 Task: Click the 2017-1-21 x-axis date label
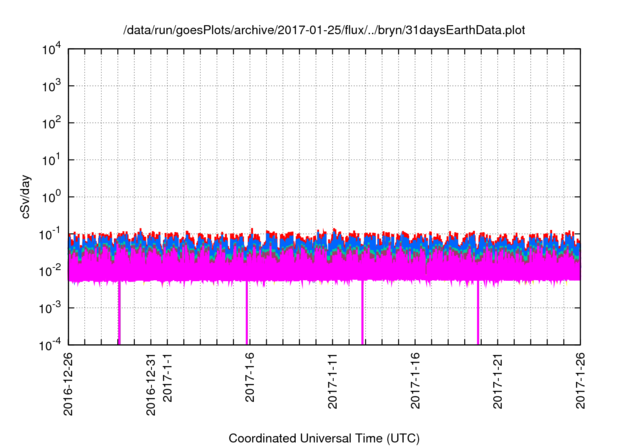[498, 380]
